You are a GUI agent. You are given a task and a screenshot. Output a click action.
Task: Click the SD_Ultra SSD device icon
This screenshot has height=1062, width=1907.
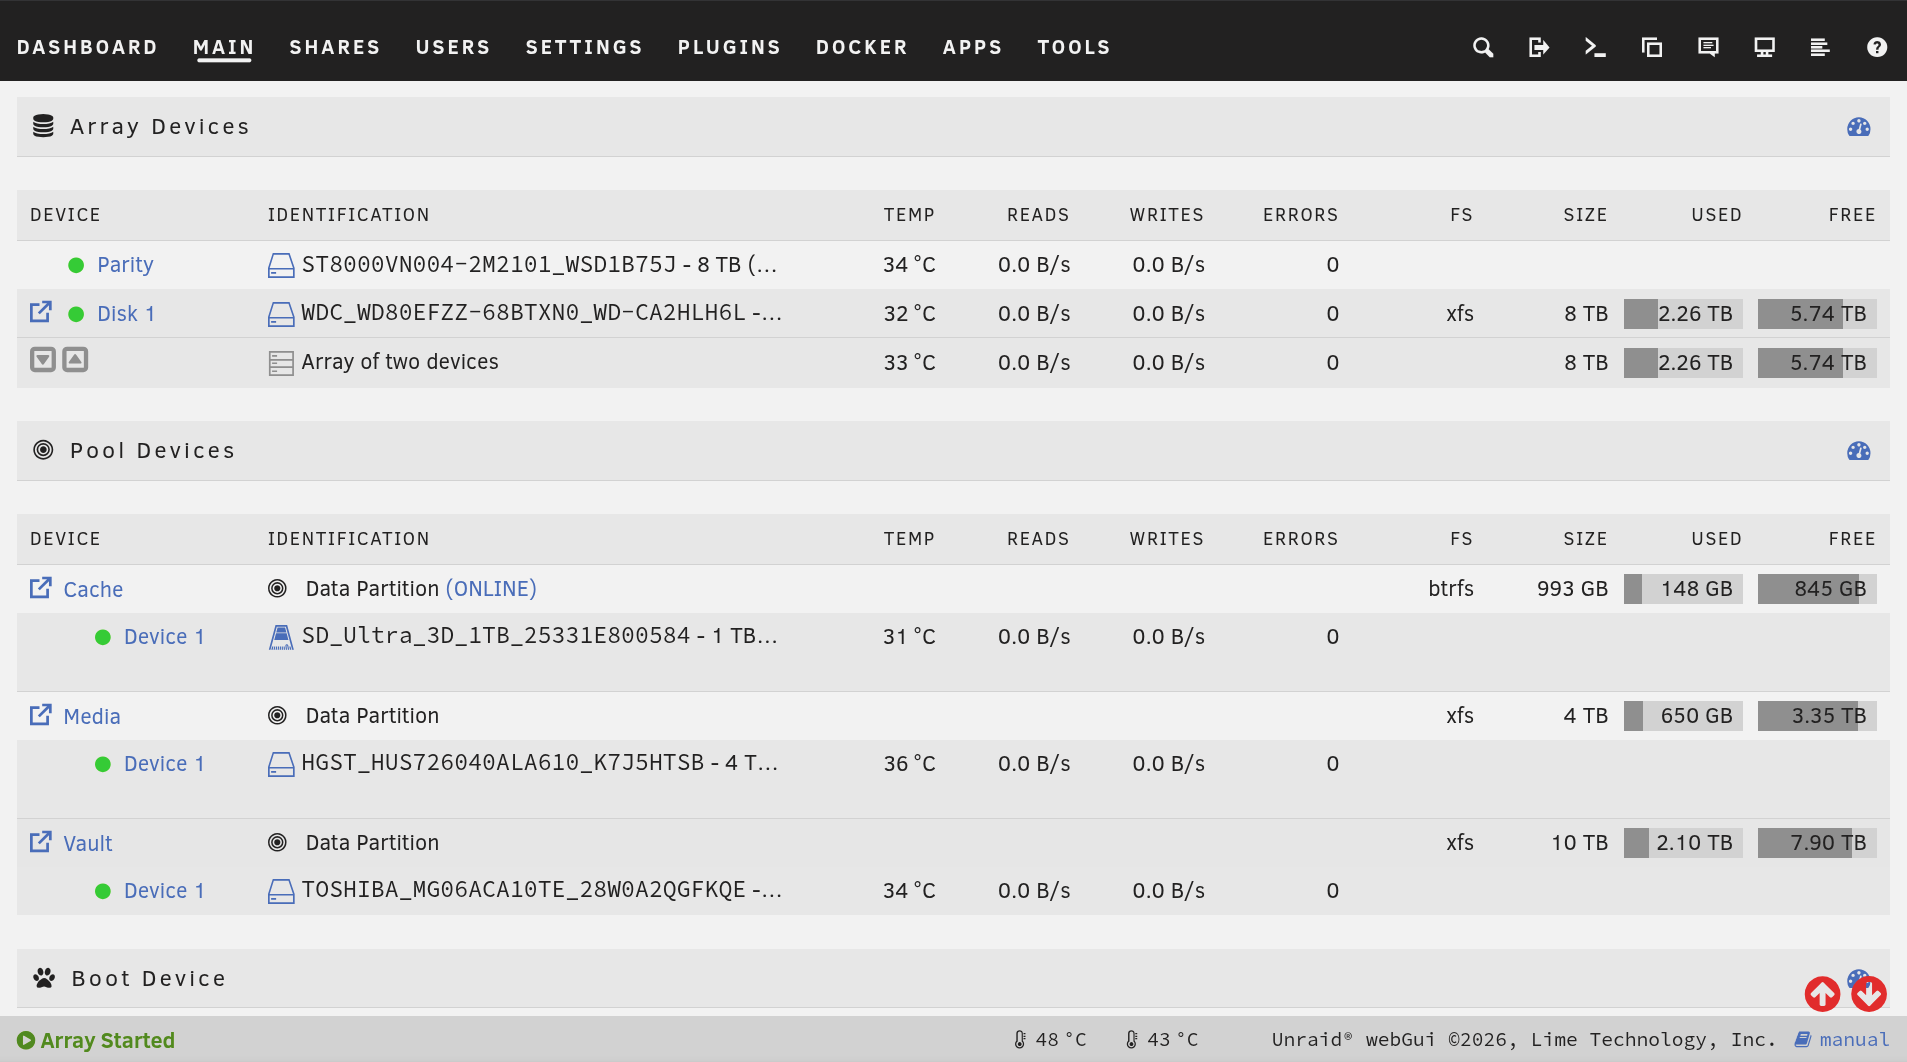281,637
